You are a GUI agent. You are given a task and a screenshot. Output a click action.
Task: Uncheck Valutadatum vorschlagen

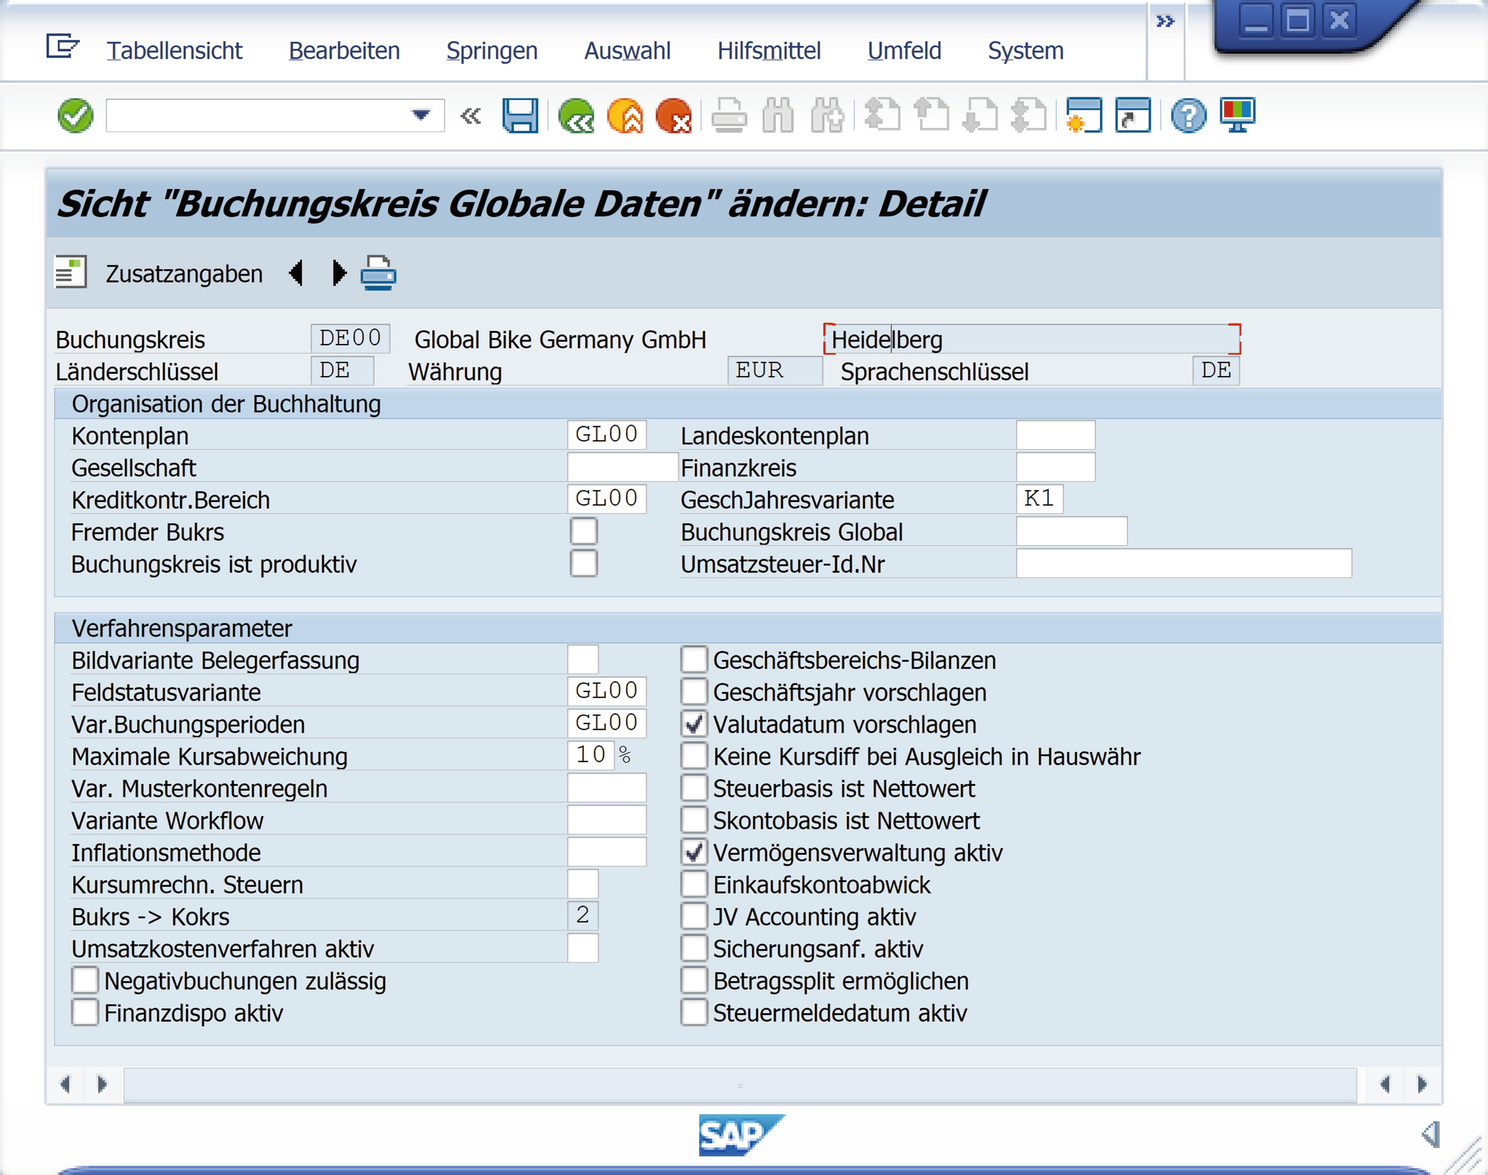(694, 723)
